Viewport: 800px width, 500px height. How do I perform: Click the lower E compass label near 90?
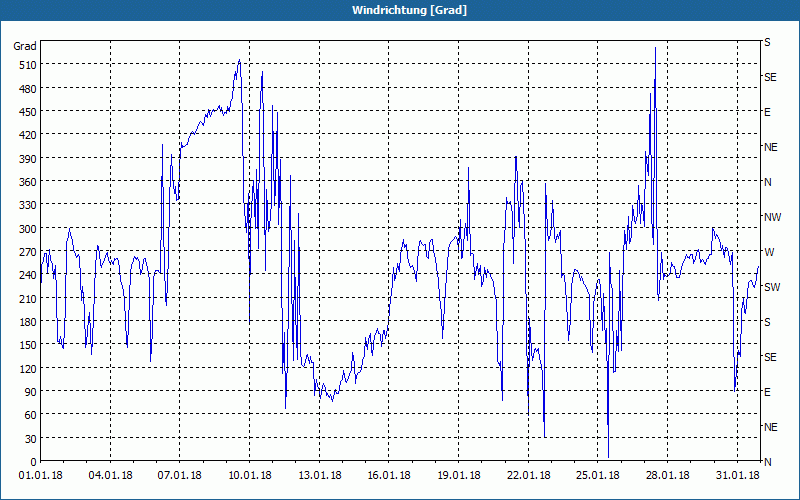click(x=767, y=392)
